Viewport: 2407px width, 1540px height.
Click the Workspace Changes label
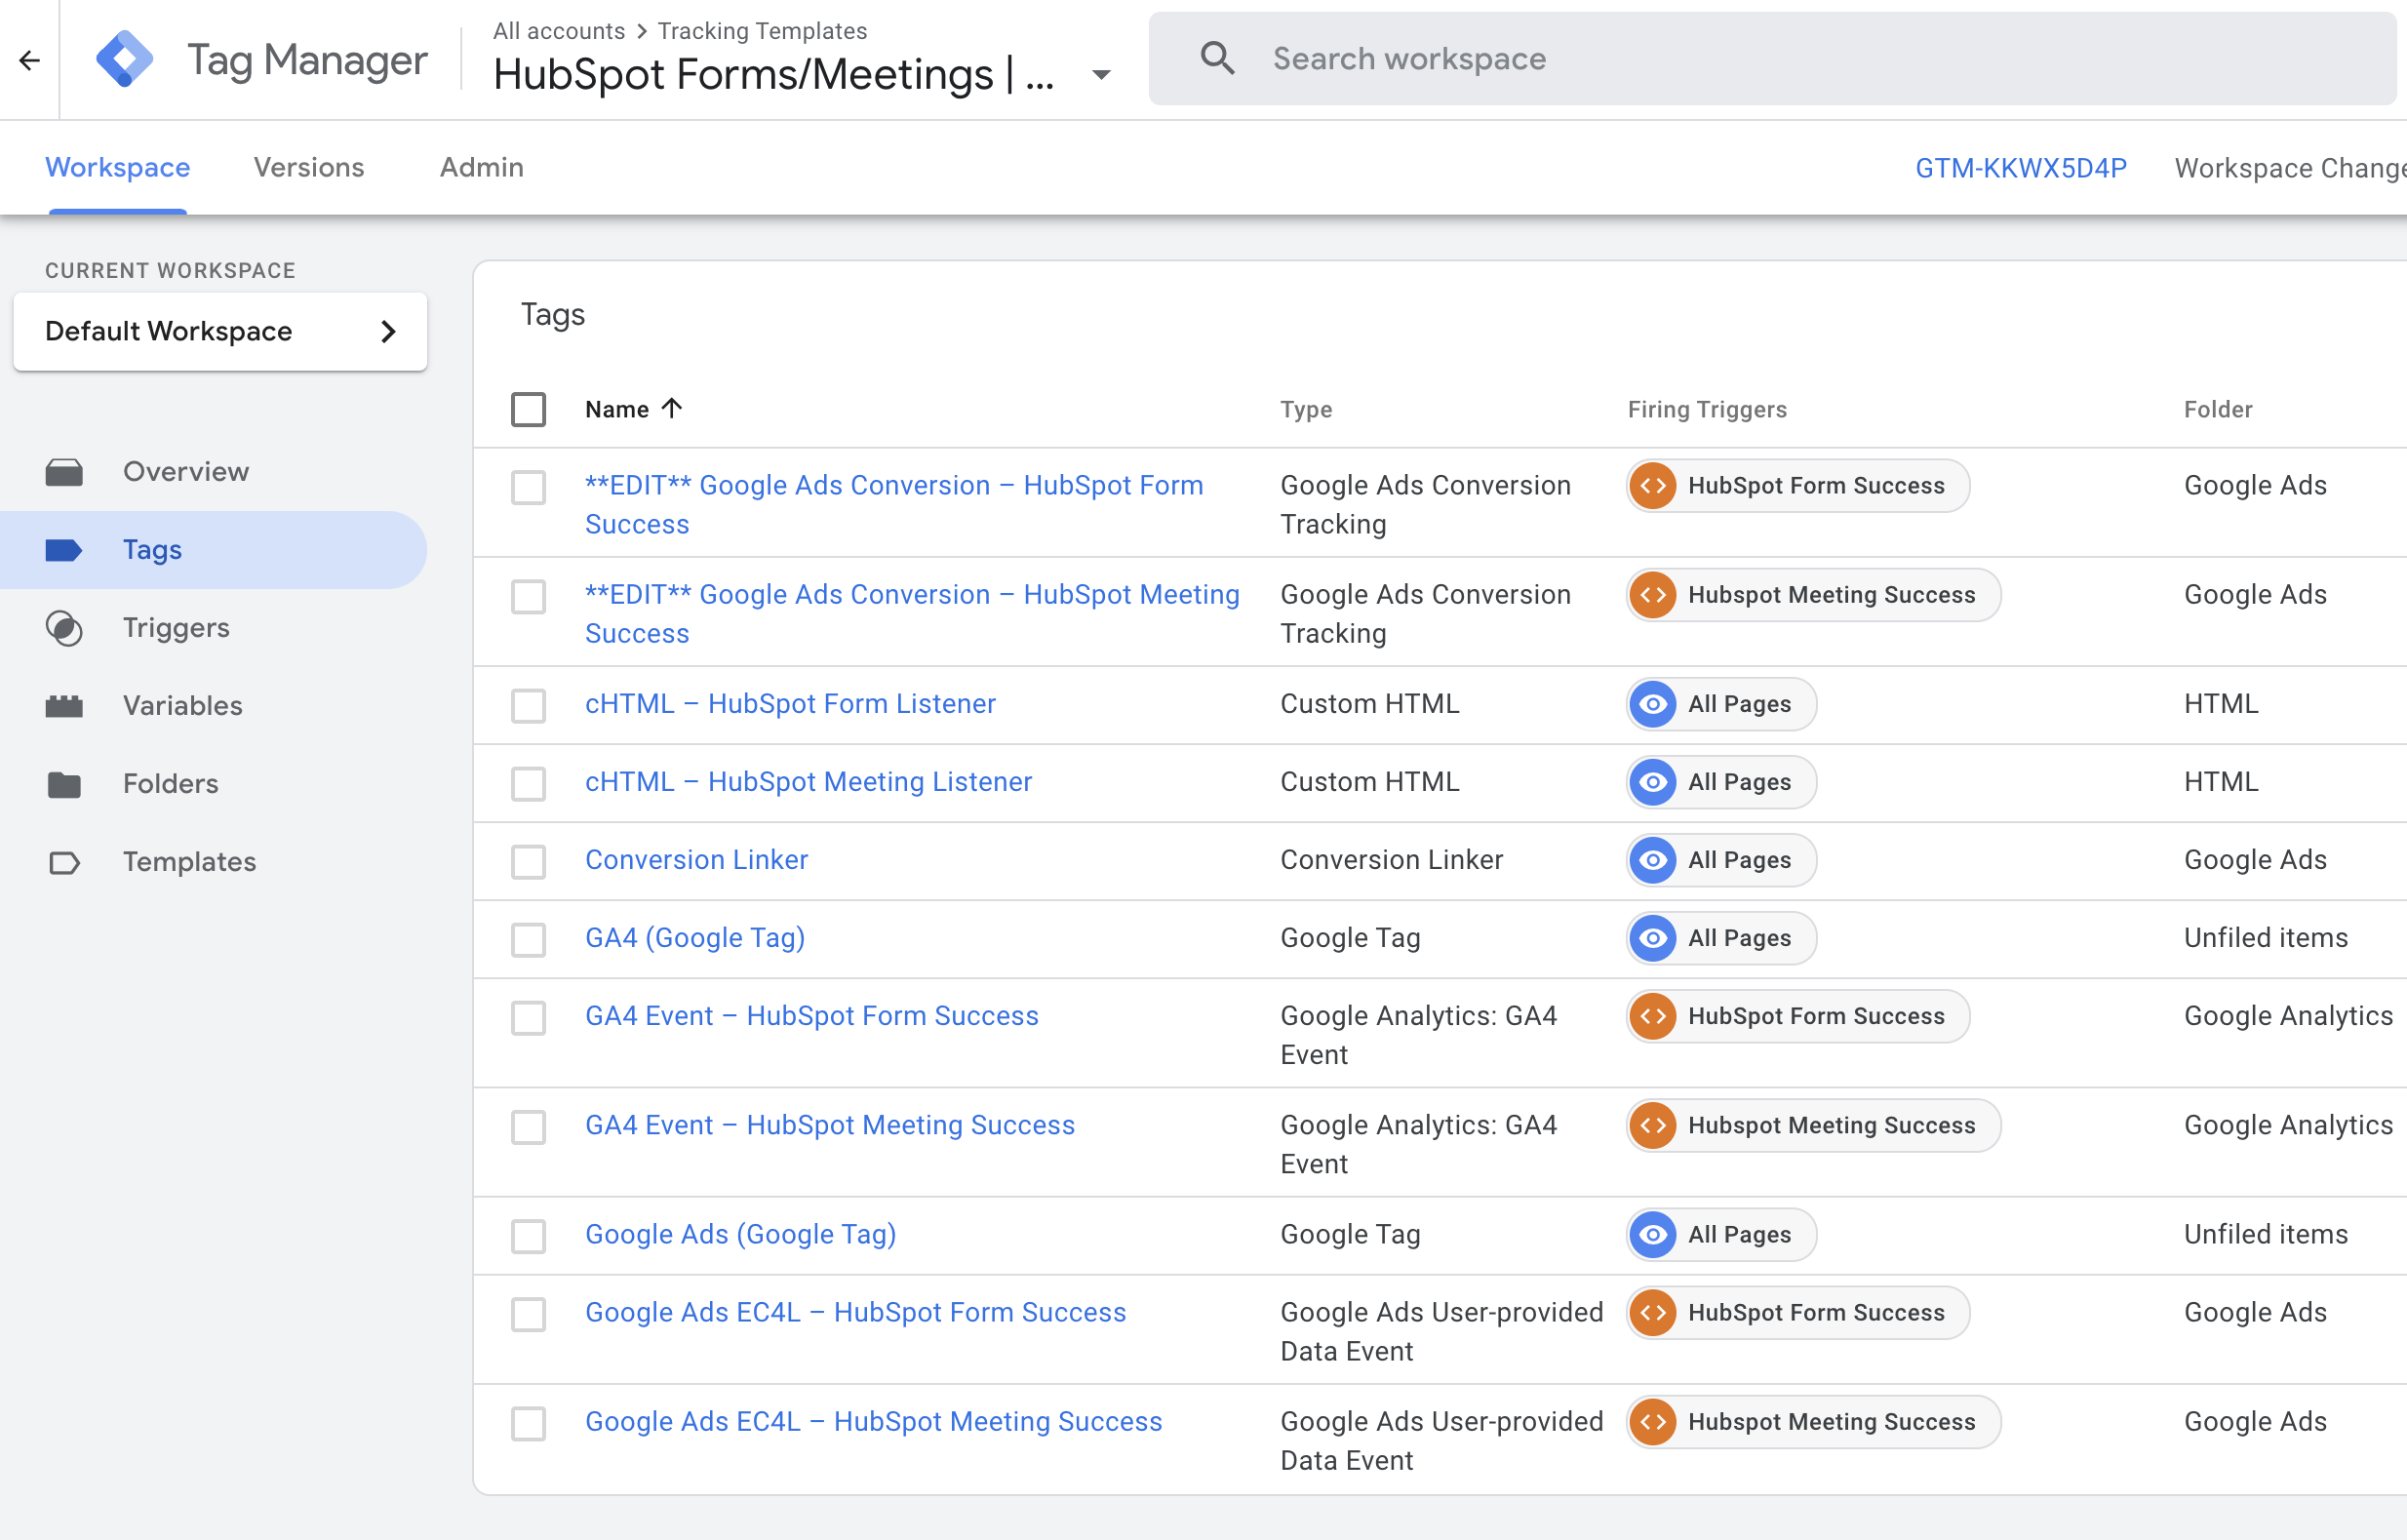click(x=2290, y=168)
